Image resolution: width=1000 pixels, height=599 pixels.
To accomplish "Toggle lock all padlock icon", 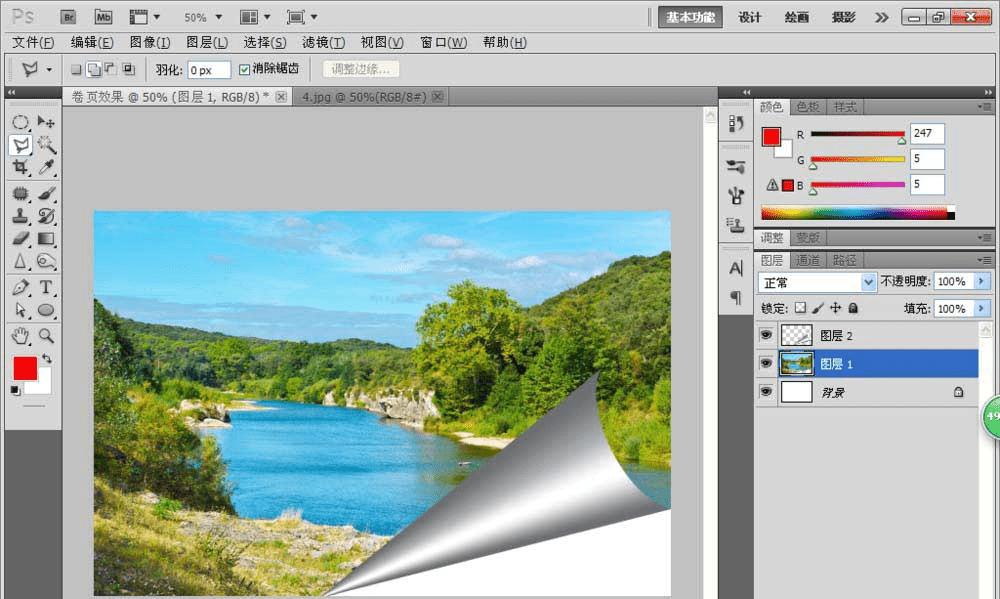I will (853, 308).
